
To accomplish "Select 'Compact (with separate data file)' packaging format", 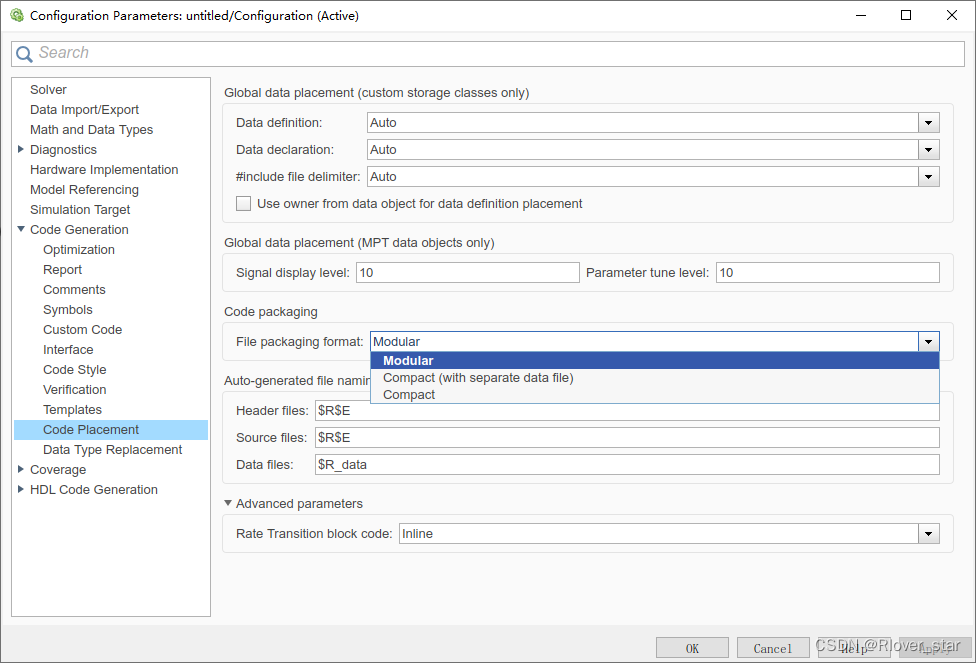I will [x=476, y=378].
